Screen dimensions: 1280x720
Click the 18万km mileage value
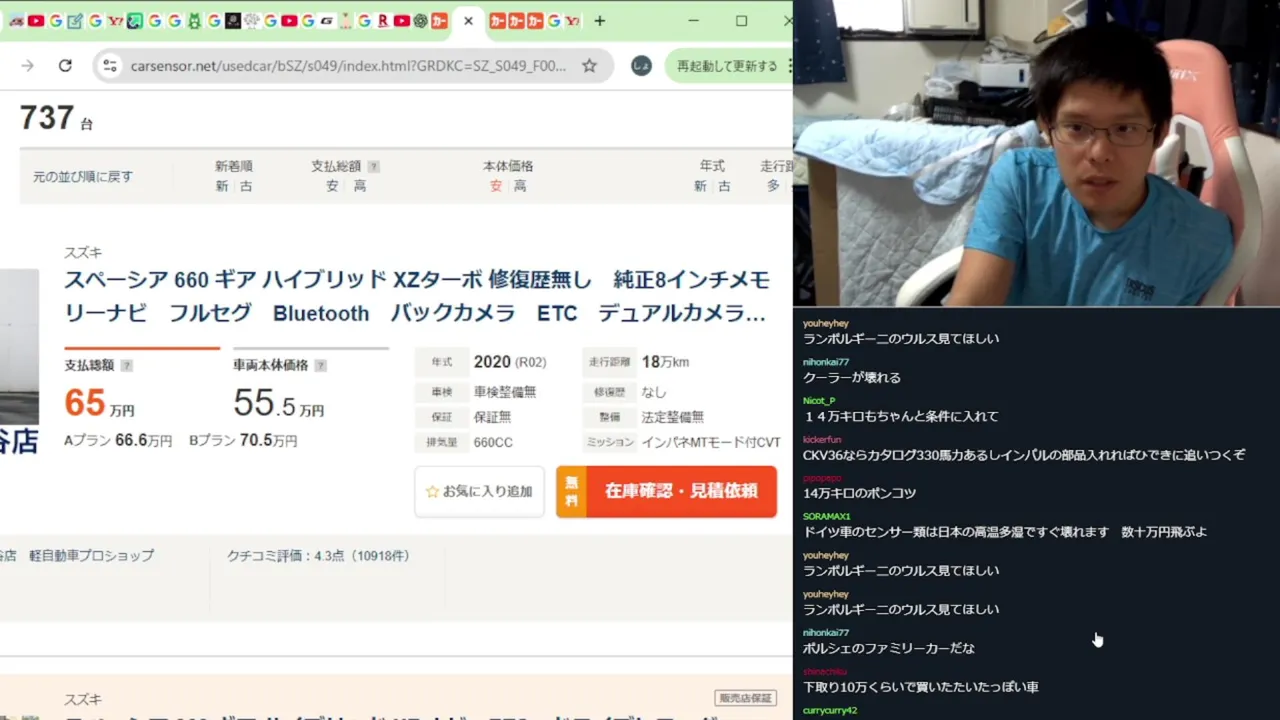(665, 362)
